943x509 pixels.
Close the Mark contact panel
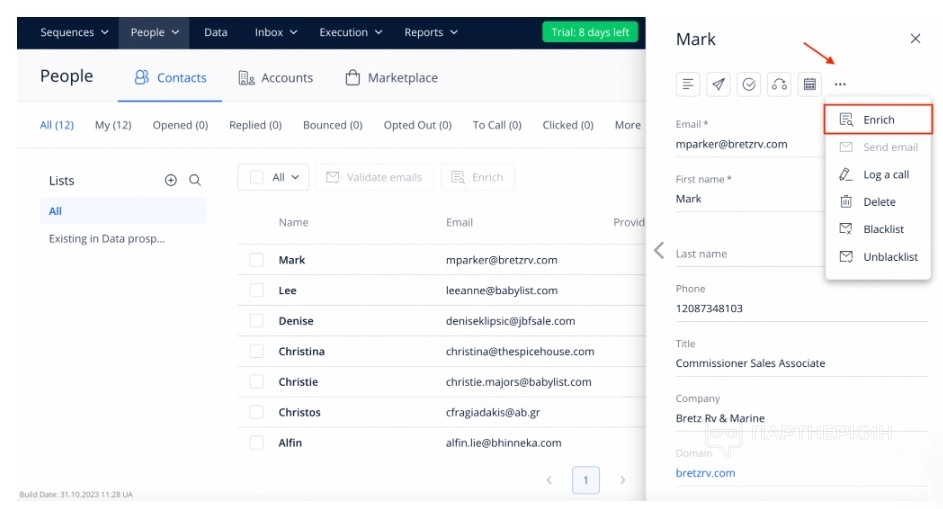click(x=915, y=39)
